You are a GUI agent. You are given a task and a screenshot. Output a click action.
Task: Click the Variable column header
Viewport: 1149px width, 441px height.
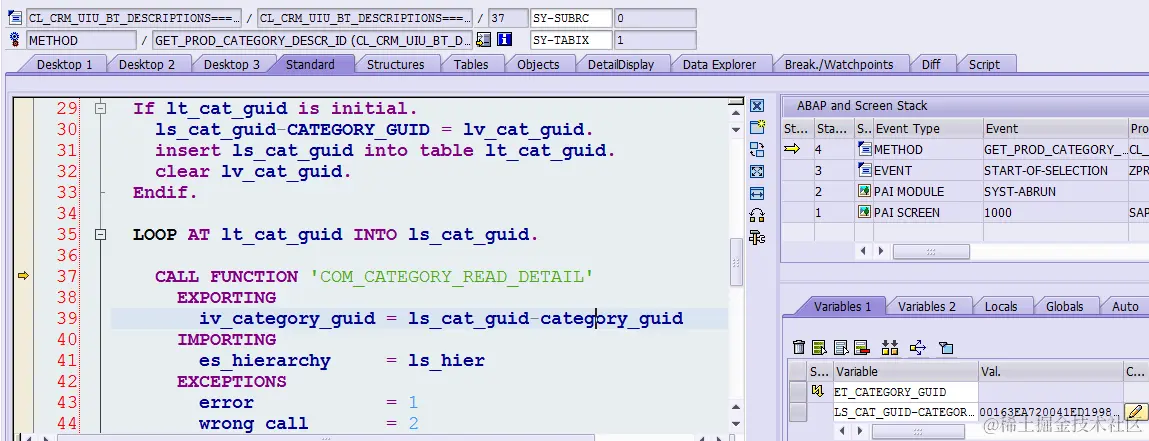point(905,371)
